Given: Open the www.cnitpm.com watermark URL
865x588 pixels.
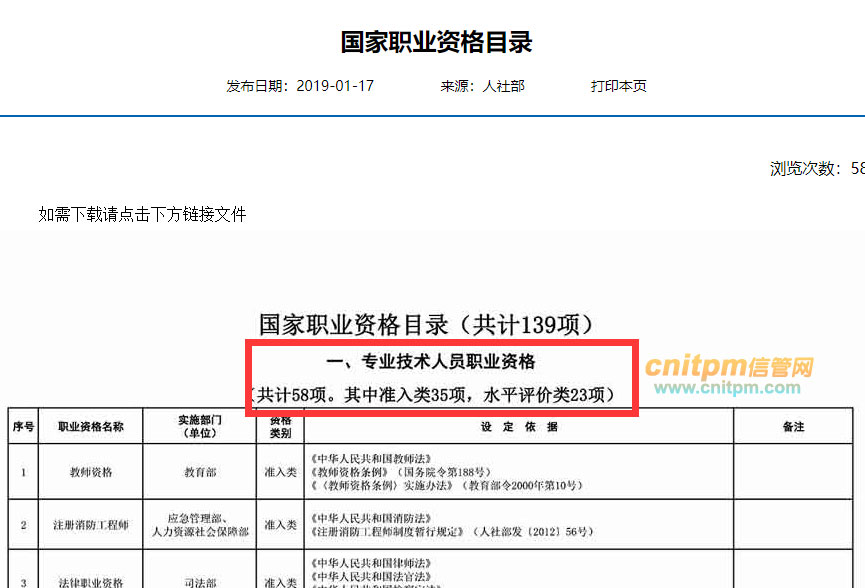Looking at the screenshot, I should [x=729, y=388].
